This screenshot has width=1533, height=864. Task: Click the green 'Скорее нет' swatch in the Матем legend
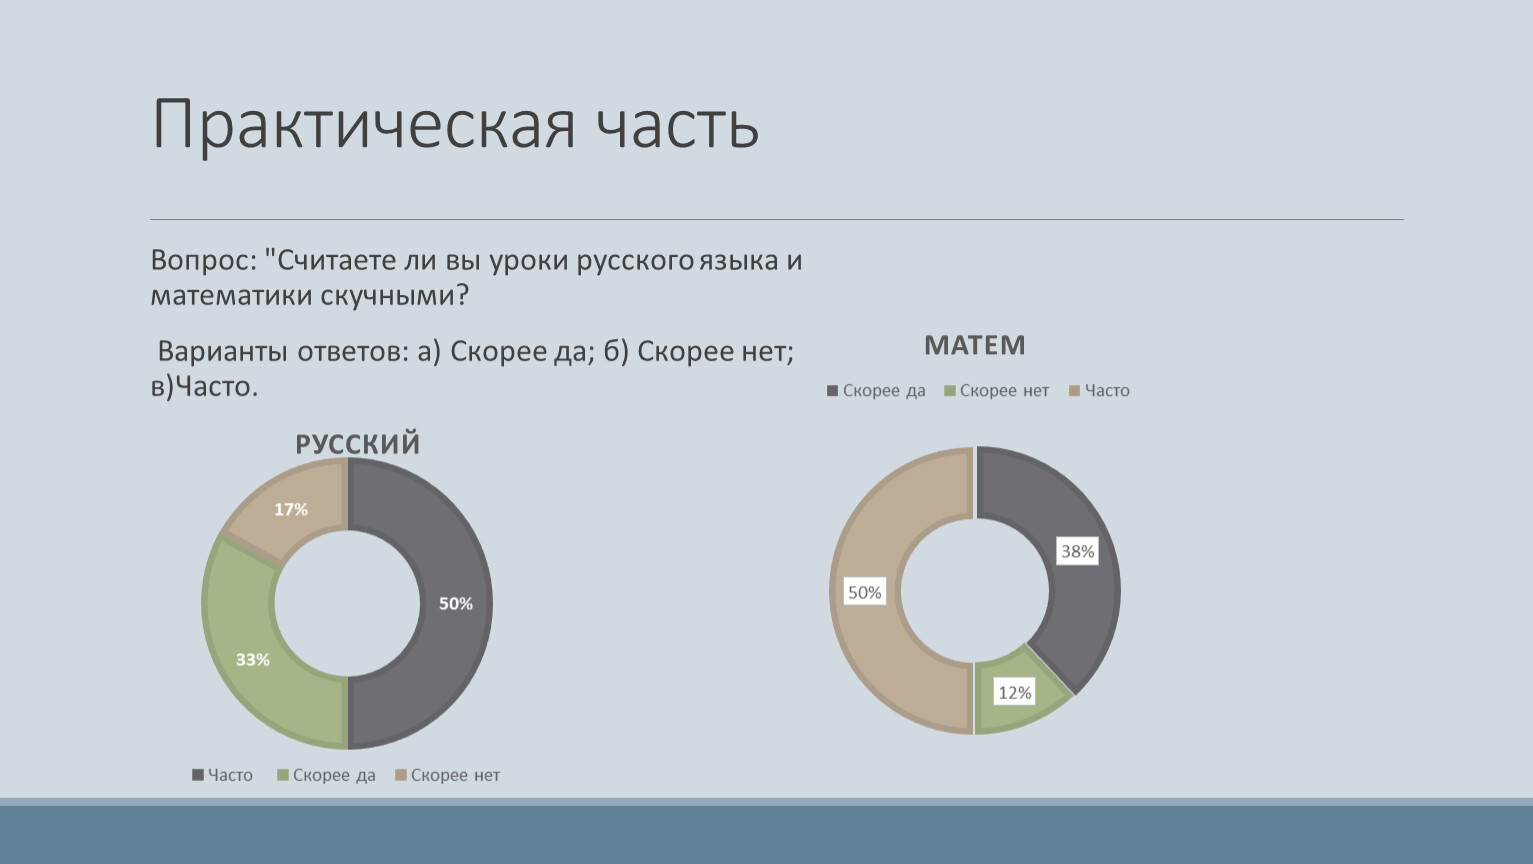point(950,391)
